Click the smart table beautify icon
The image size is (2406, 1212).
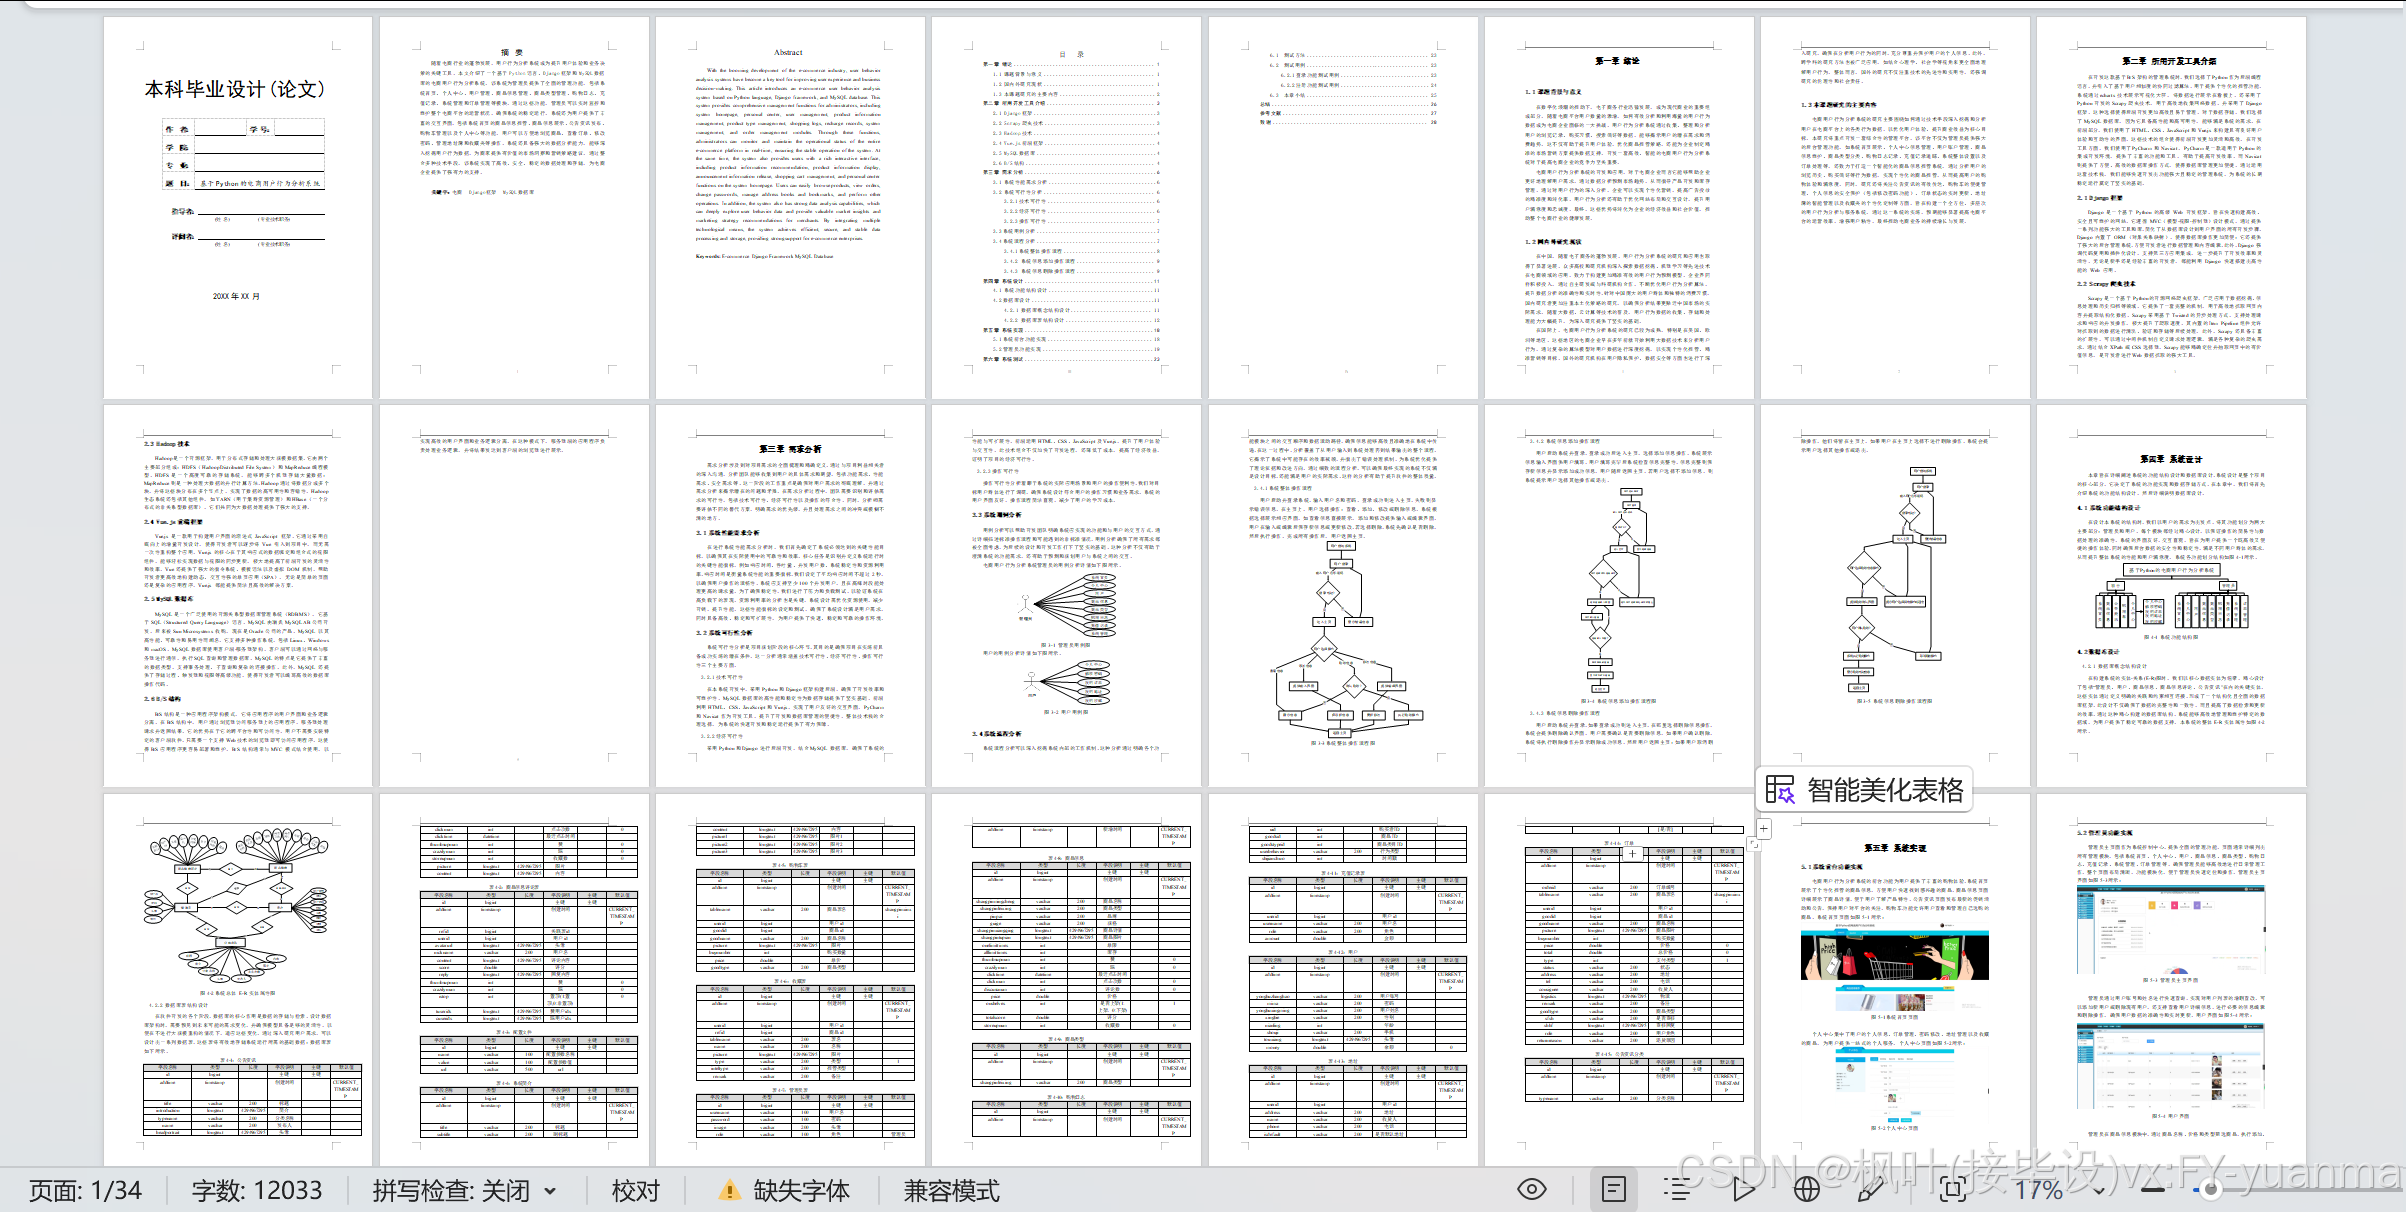tap(1780, 790)
